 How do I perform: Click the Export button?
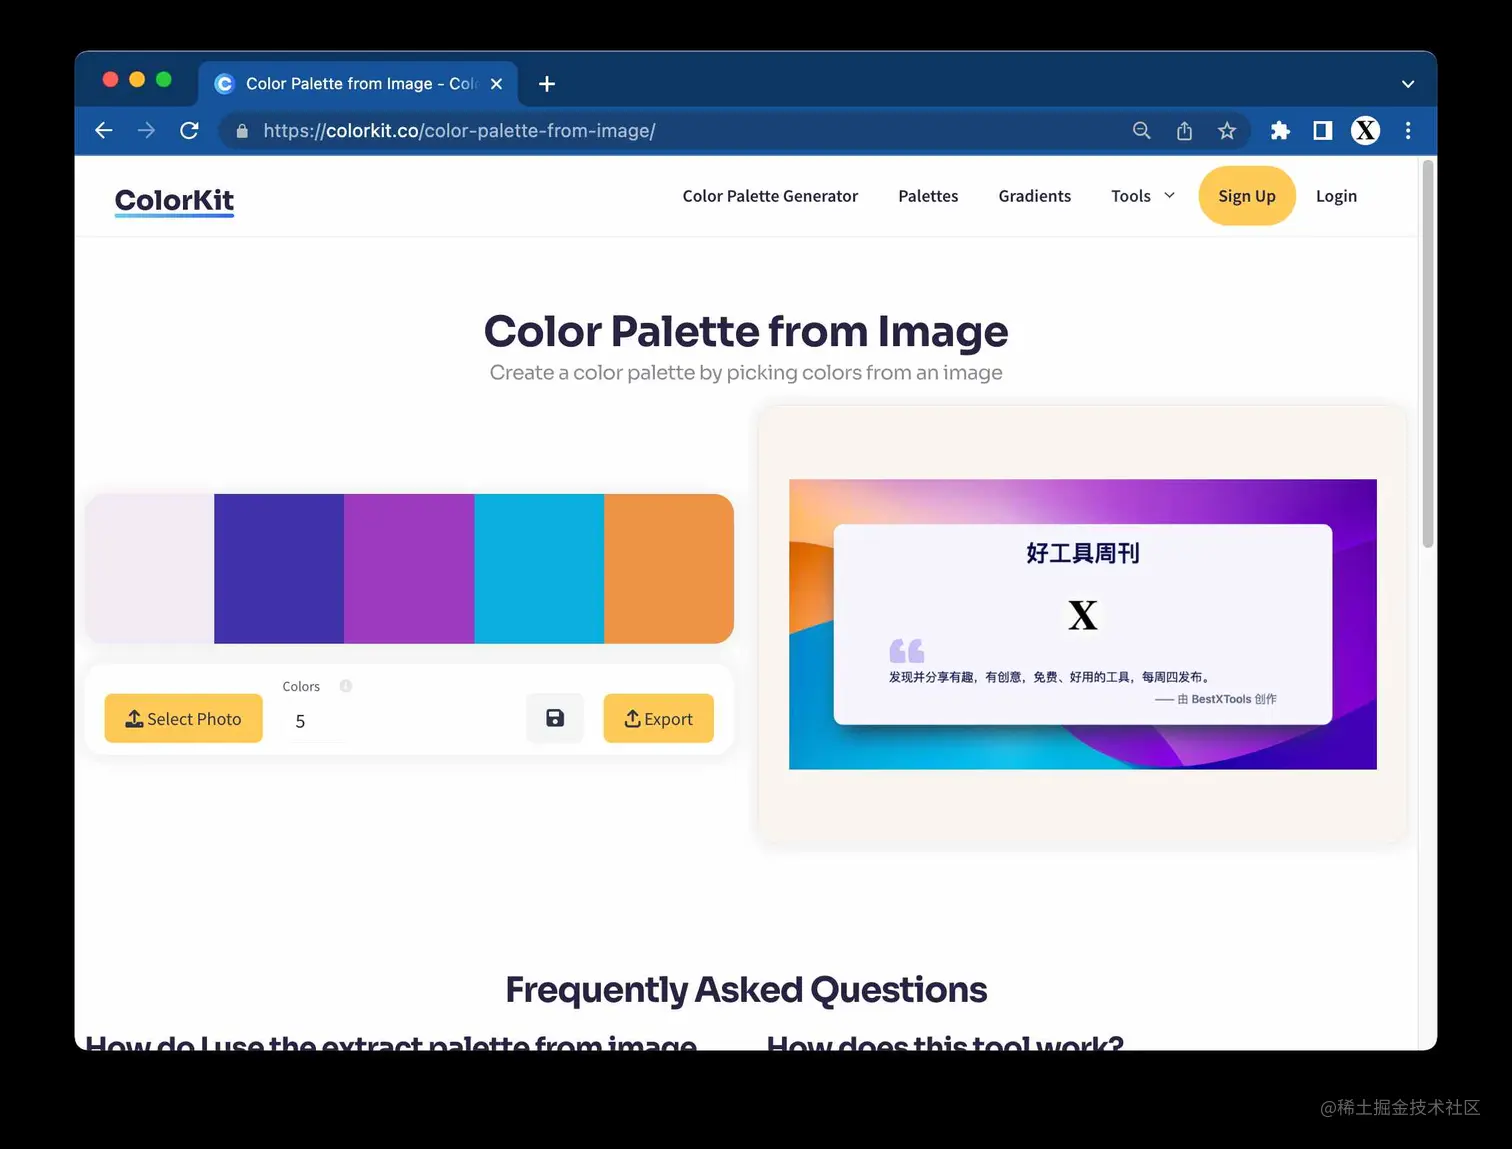(658, 718)
